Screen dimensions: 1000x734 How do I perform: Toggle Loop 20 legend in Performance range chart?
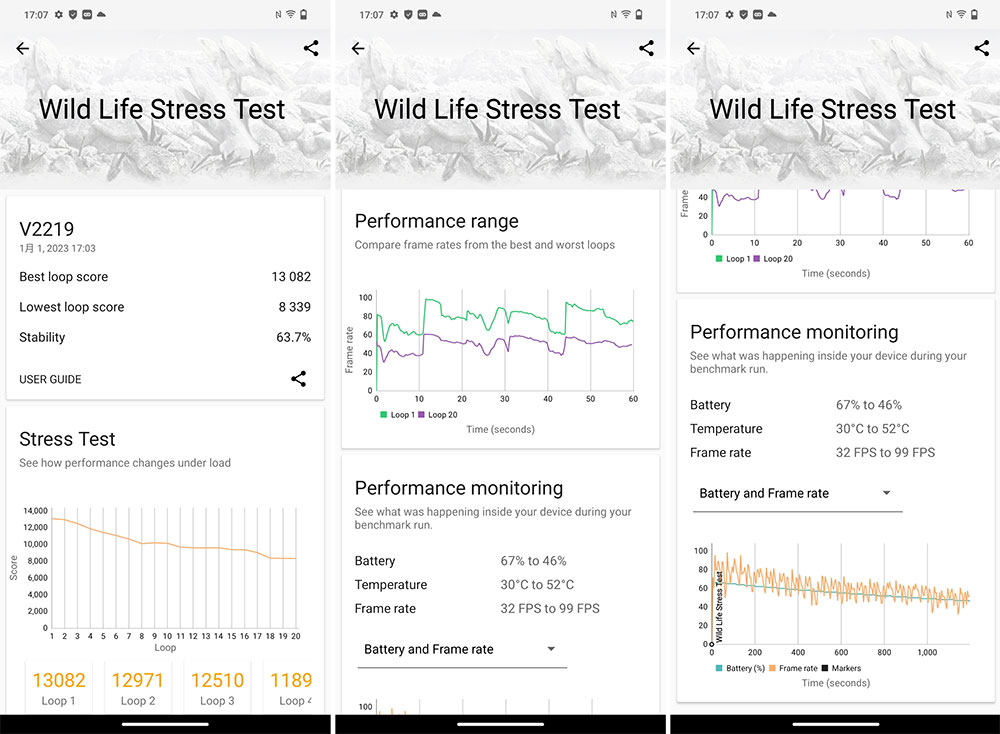(438, 415)
